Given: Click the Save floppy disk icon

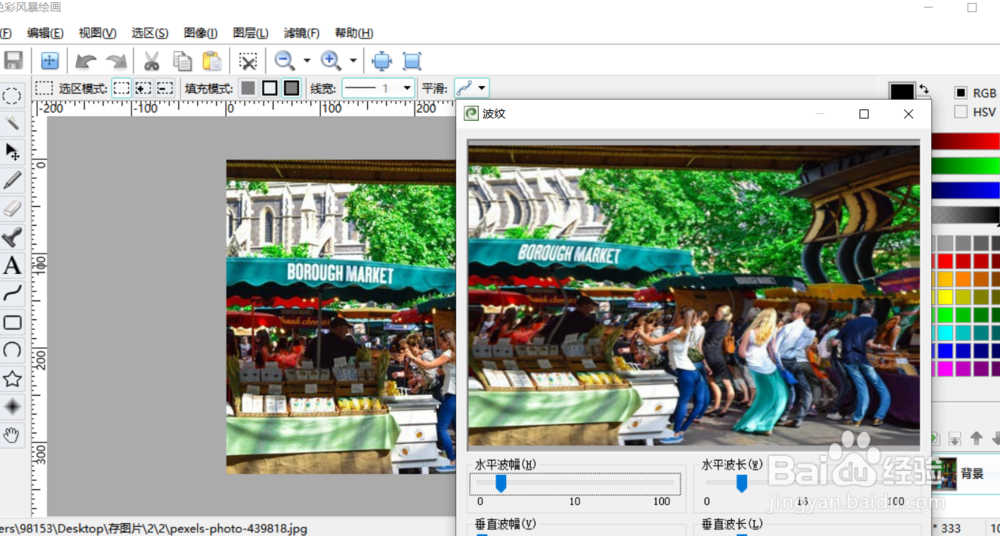Looking at the screenshot, I should [x=13, y=61].
